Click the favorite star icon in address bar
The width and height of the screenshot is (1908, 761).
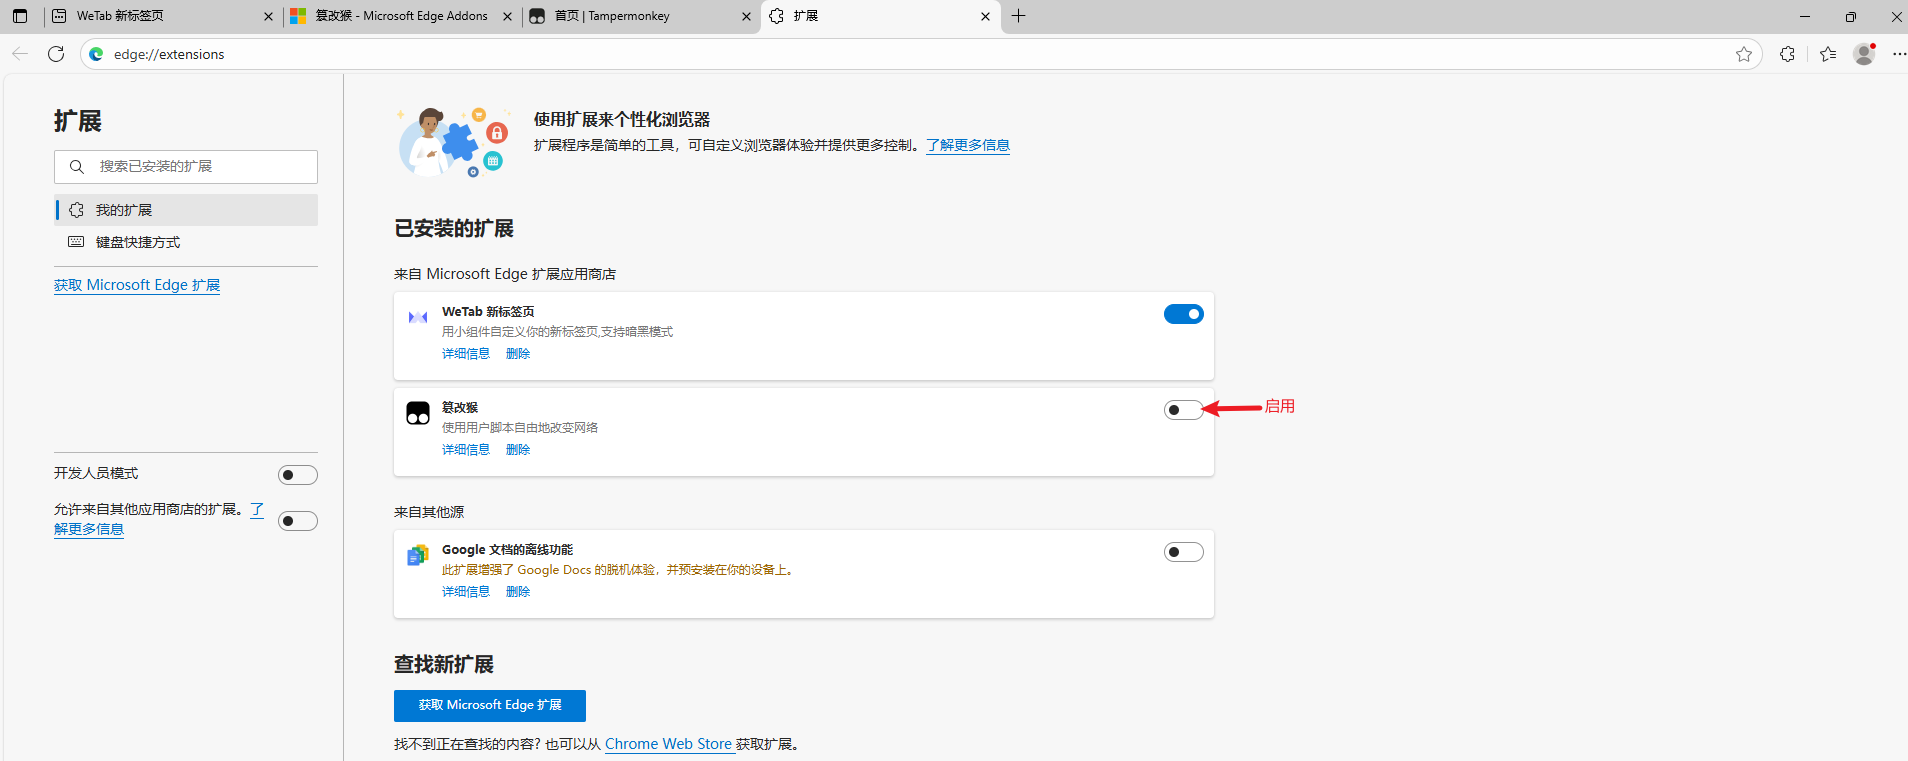[x=1744, y=54]
